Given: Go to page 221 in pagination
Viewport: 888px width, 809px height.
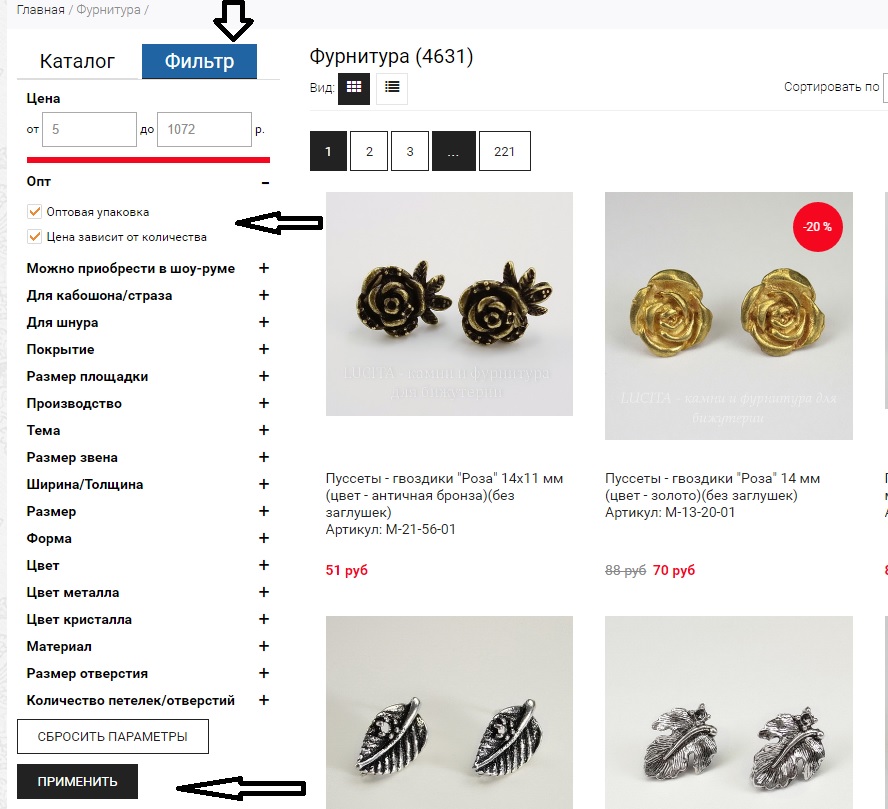Looking at the screenshot, I should coord(504,152).
